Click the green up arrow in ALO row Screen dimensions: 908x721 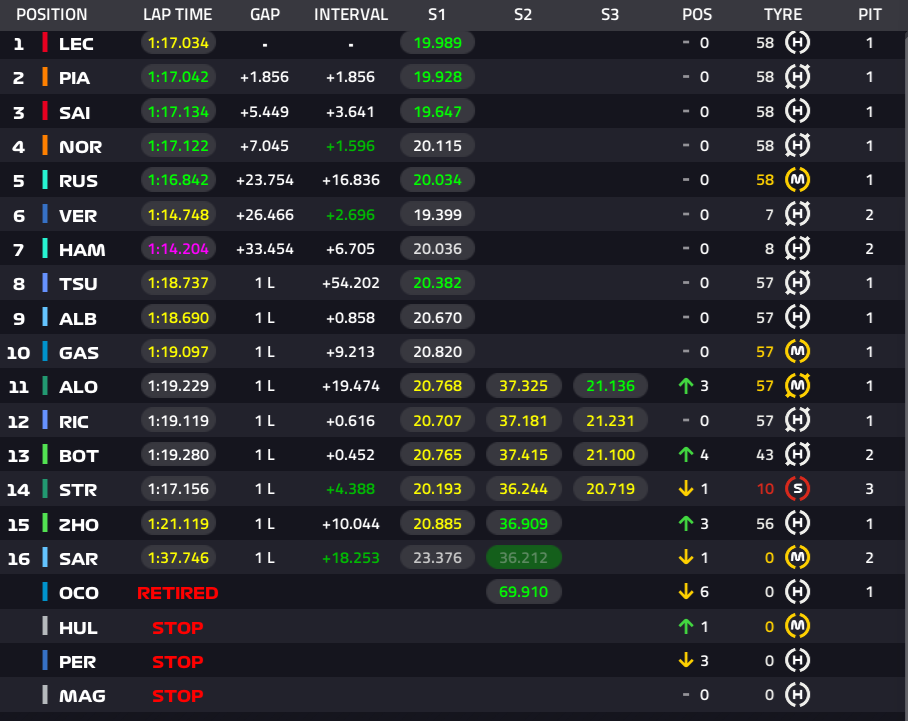pos(686,386)
